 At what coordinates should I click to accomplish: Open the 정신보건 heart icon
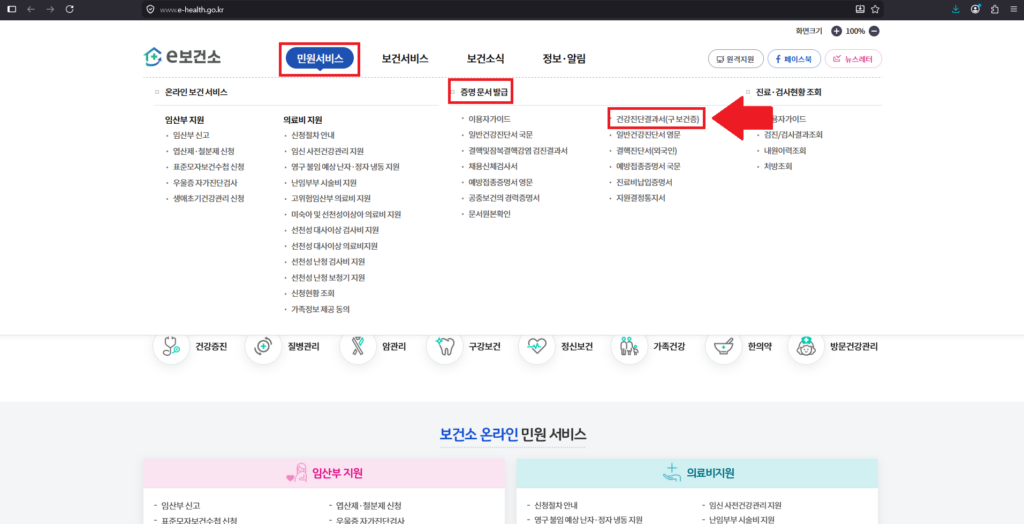(537, 347)
